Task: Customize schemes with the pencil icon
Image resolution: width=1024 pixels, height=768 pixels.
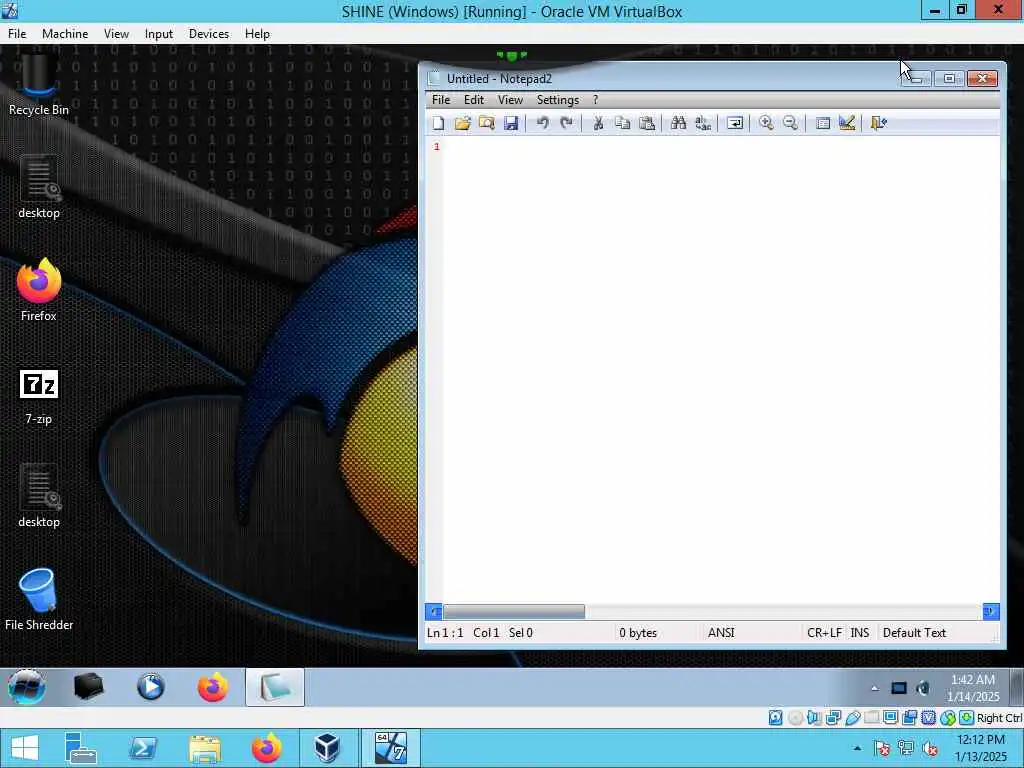Action: point(847,123)
